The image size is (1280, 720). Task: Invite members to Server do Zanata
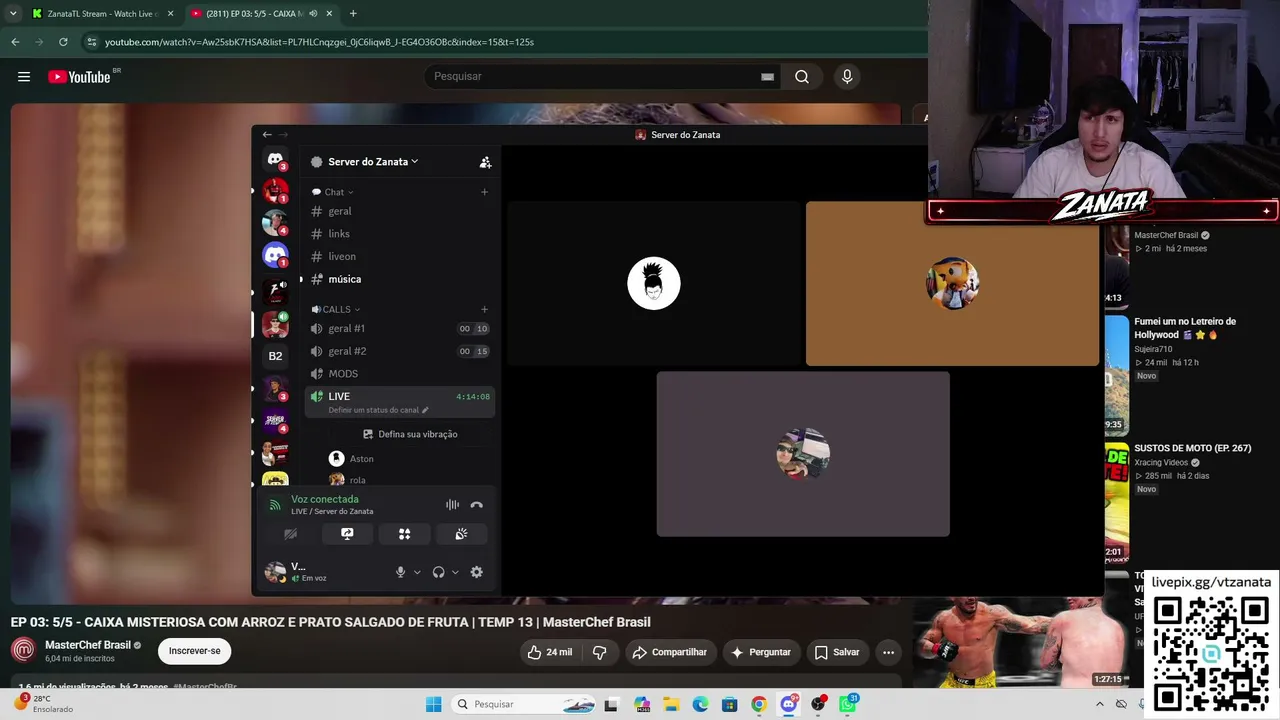(485, 162)
